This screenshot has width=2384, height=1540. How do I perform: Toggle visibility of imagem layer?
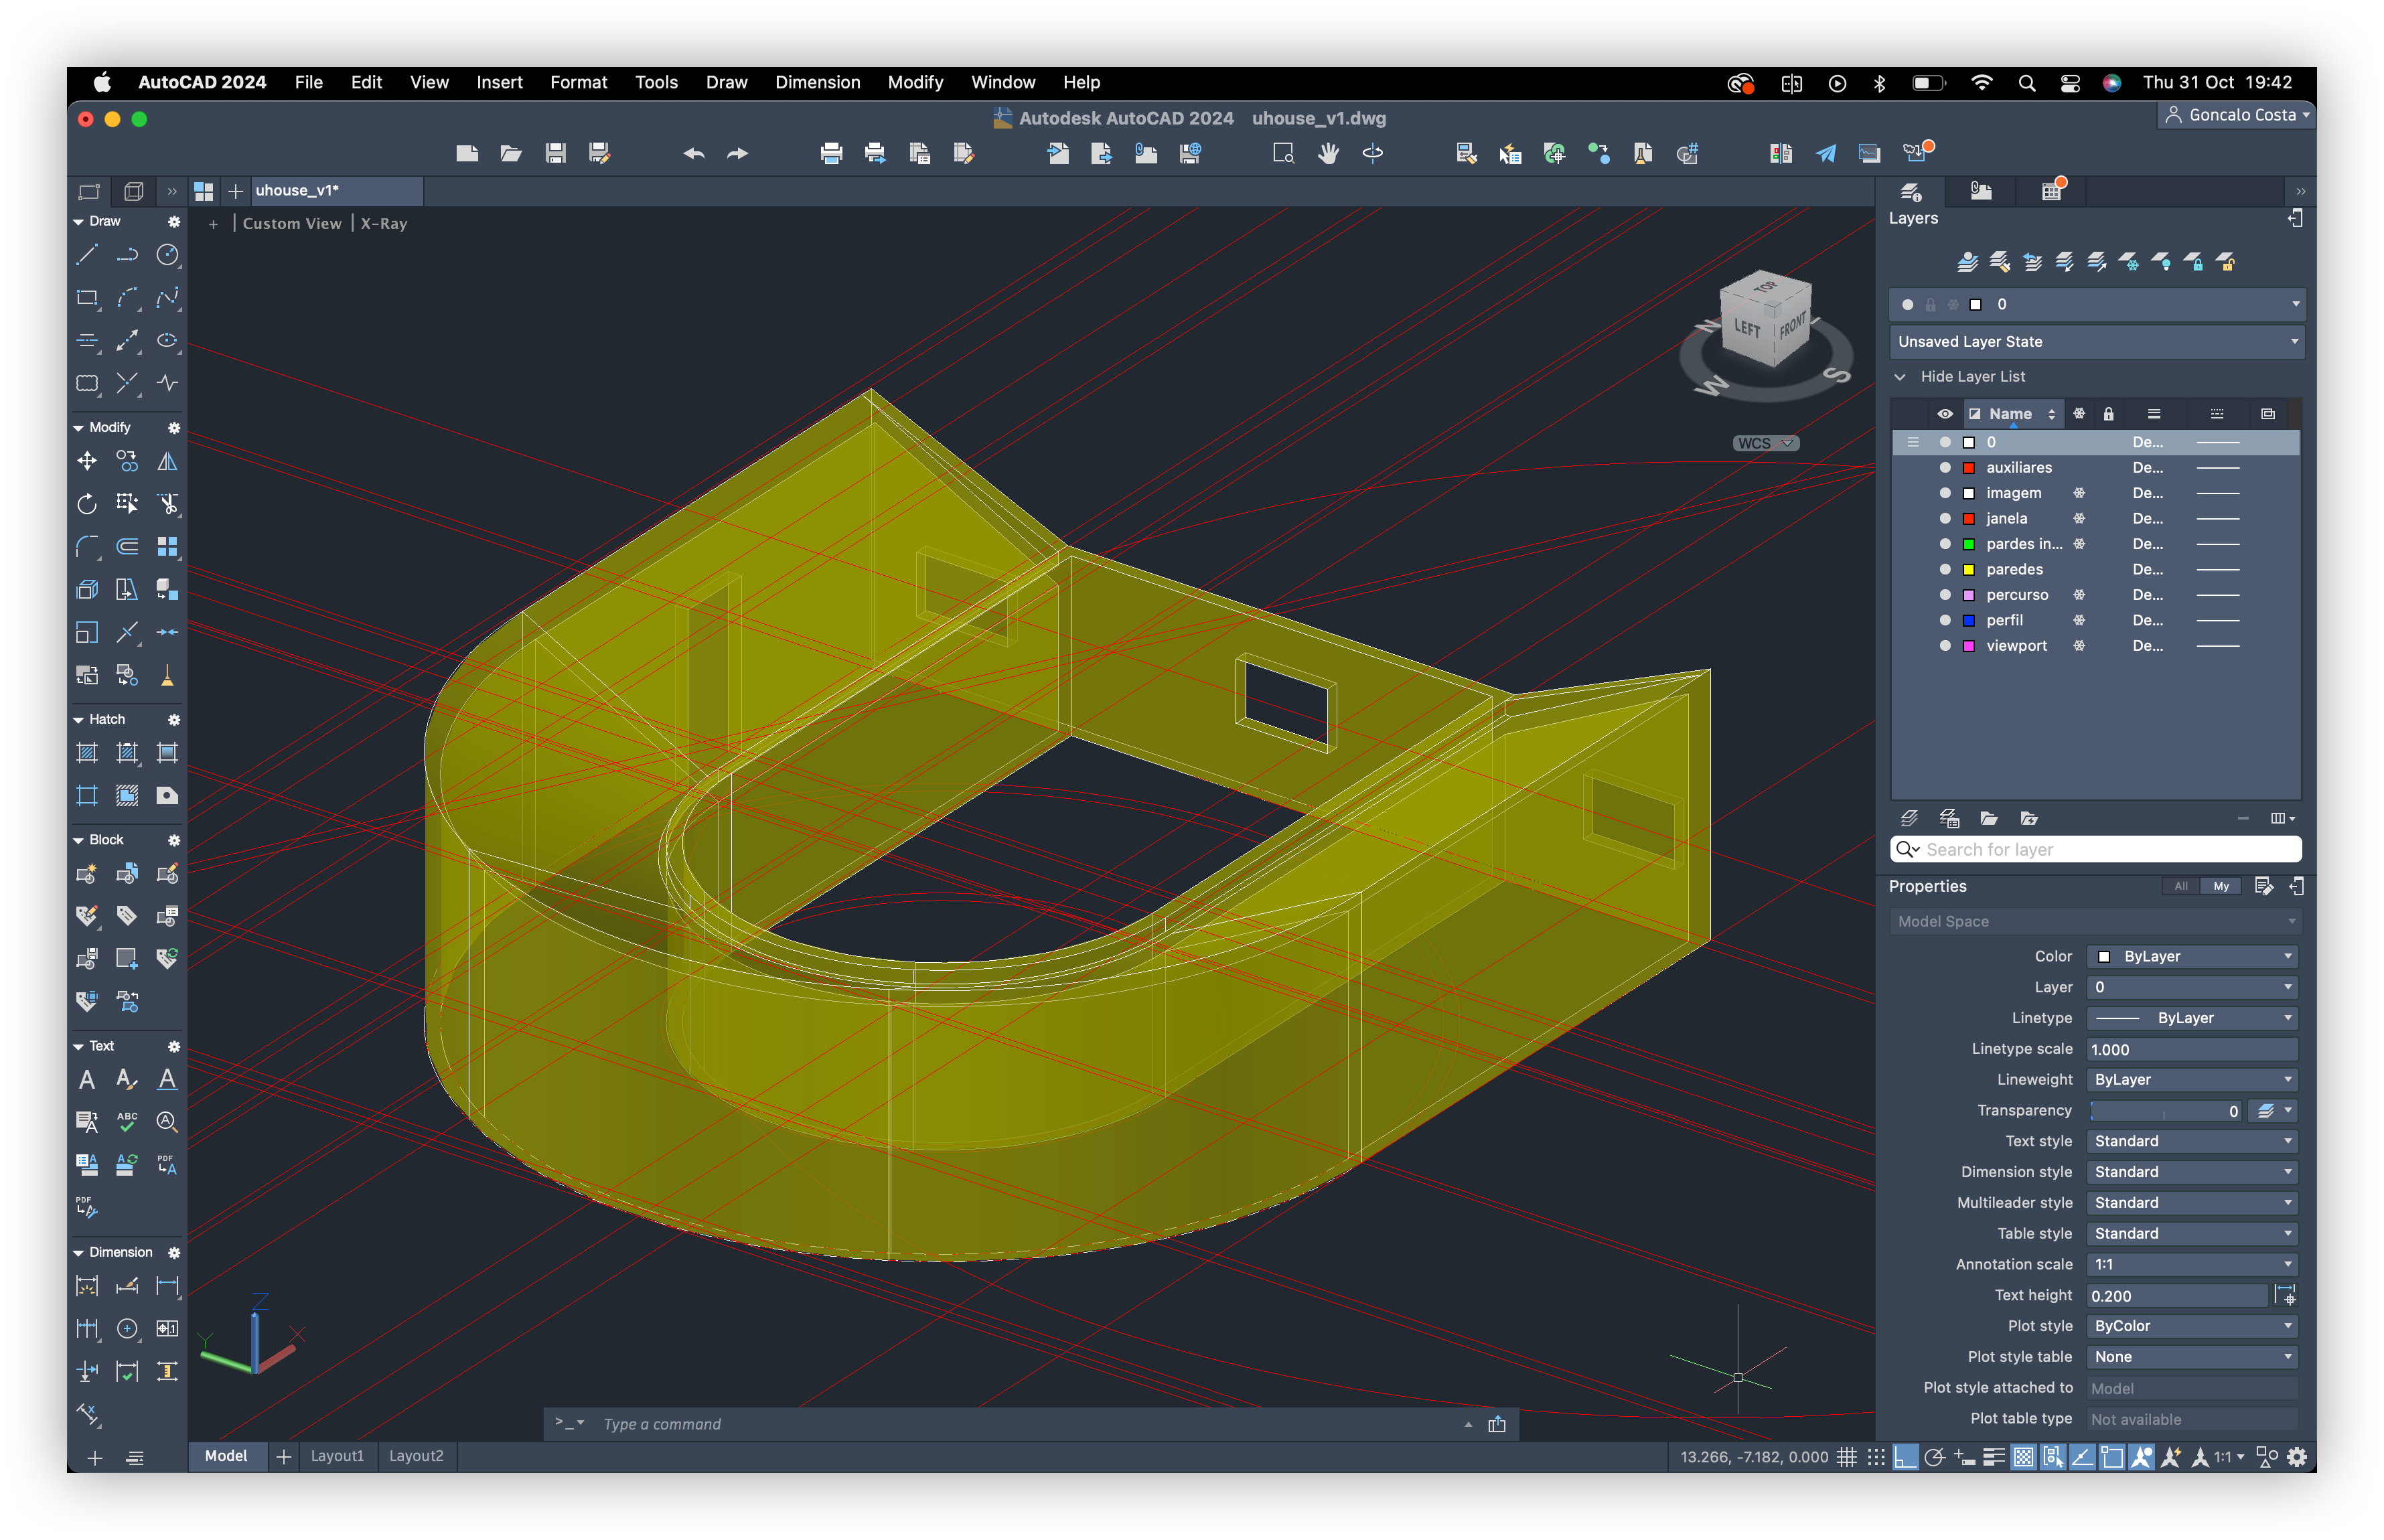click(x=1945, y=493)
